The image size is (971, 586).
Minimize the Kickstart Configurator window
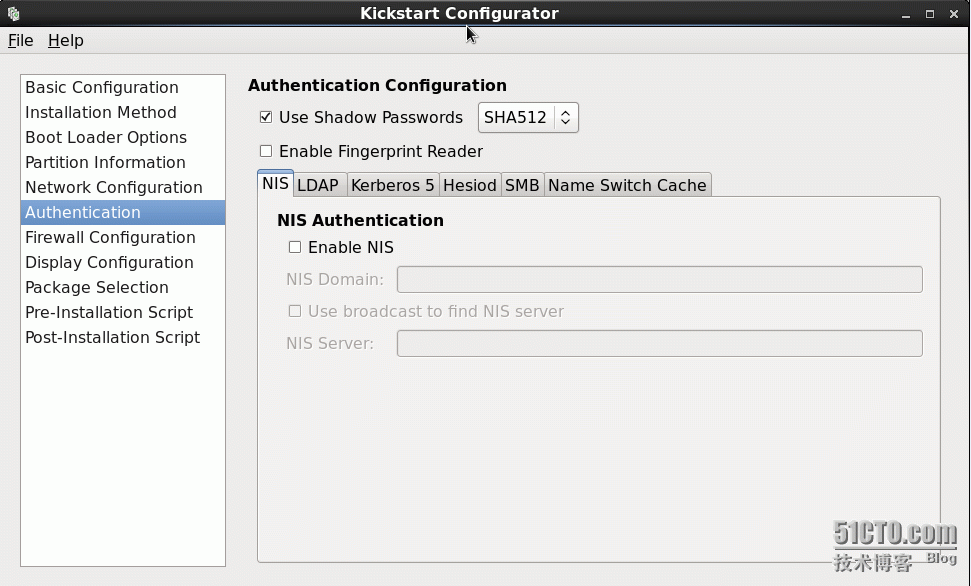tap(906, 14)
